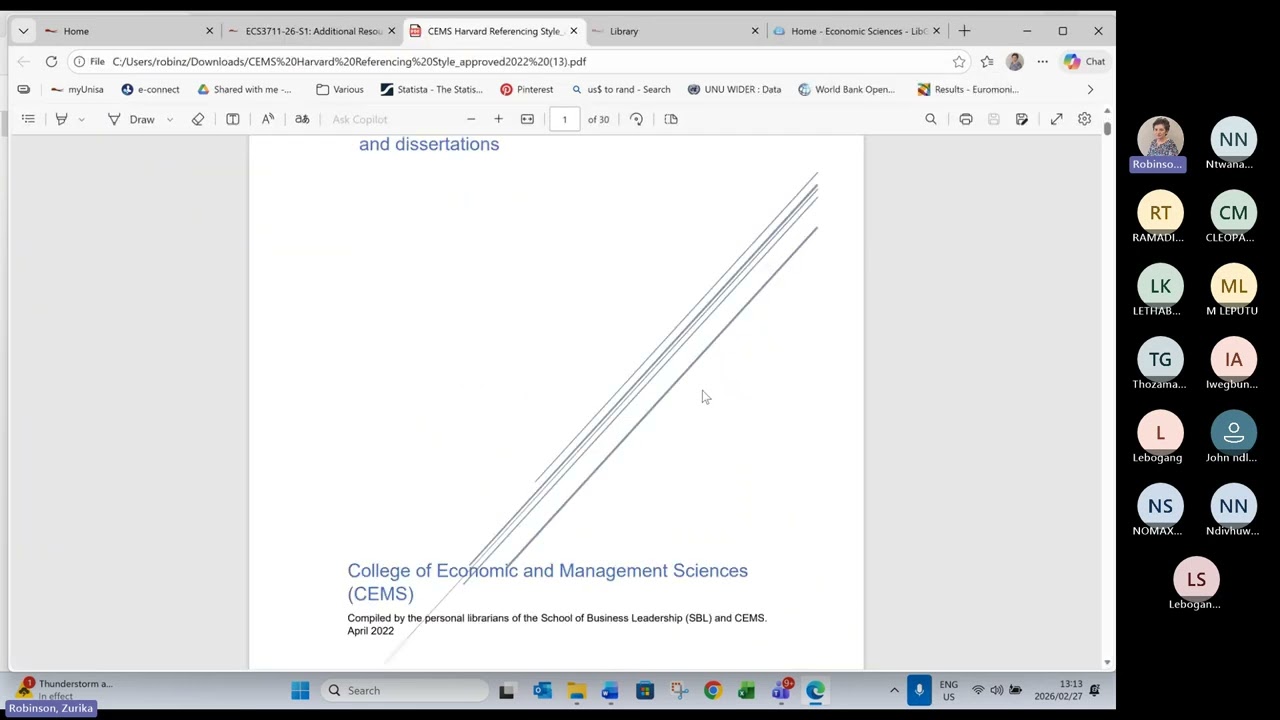Print the PDF document
1280x720 pixels.
point(966,119)
